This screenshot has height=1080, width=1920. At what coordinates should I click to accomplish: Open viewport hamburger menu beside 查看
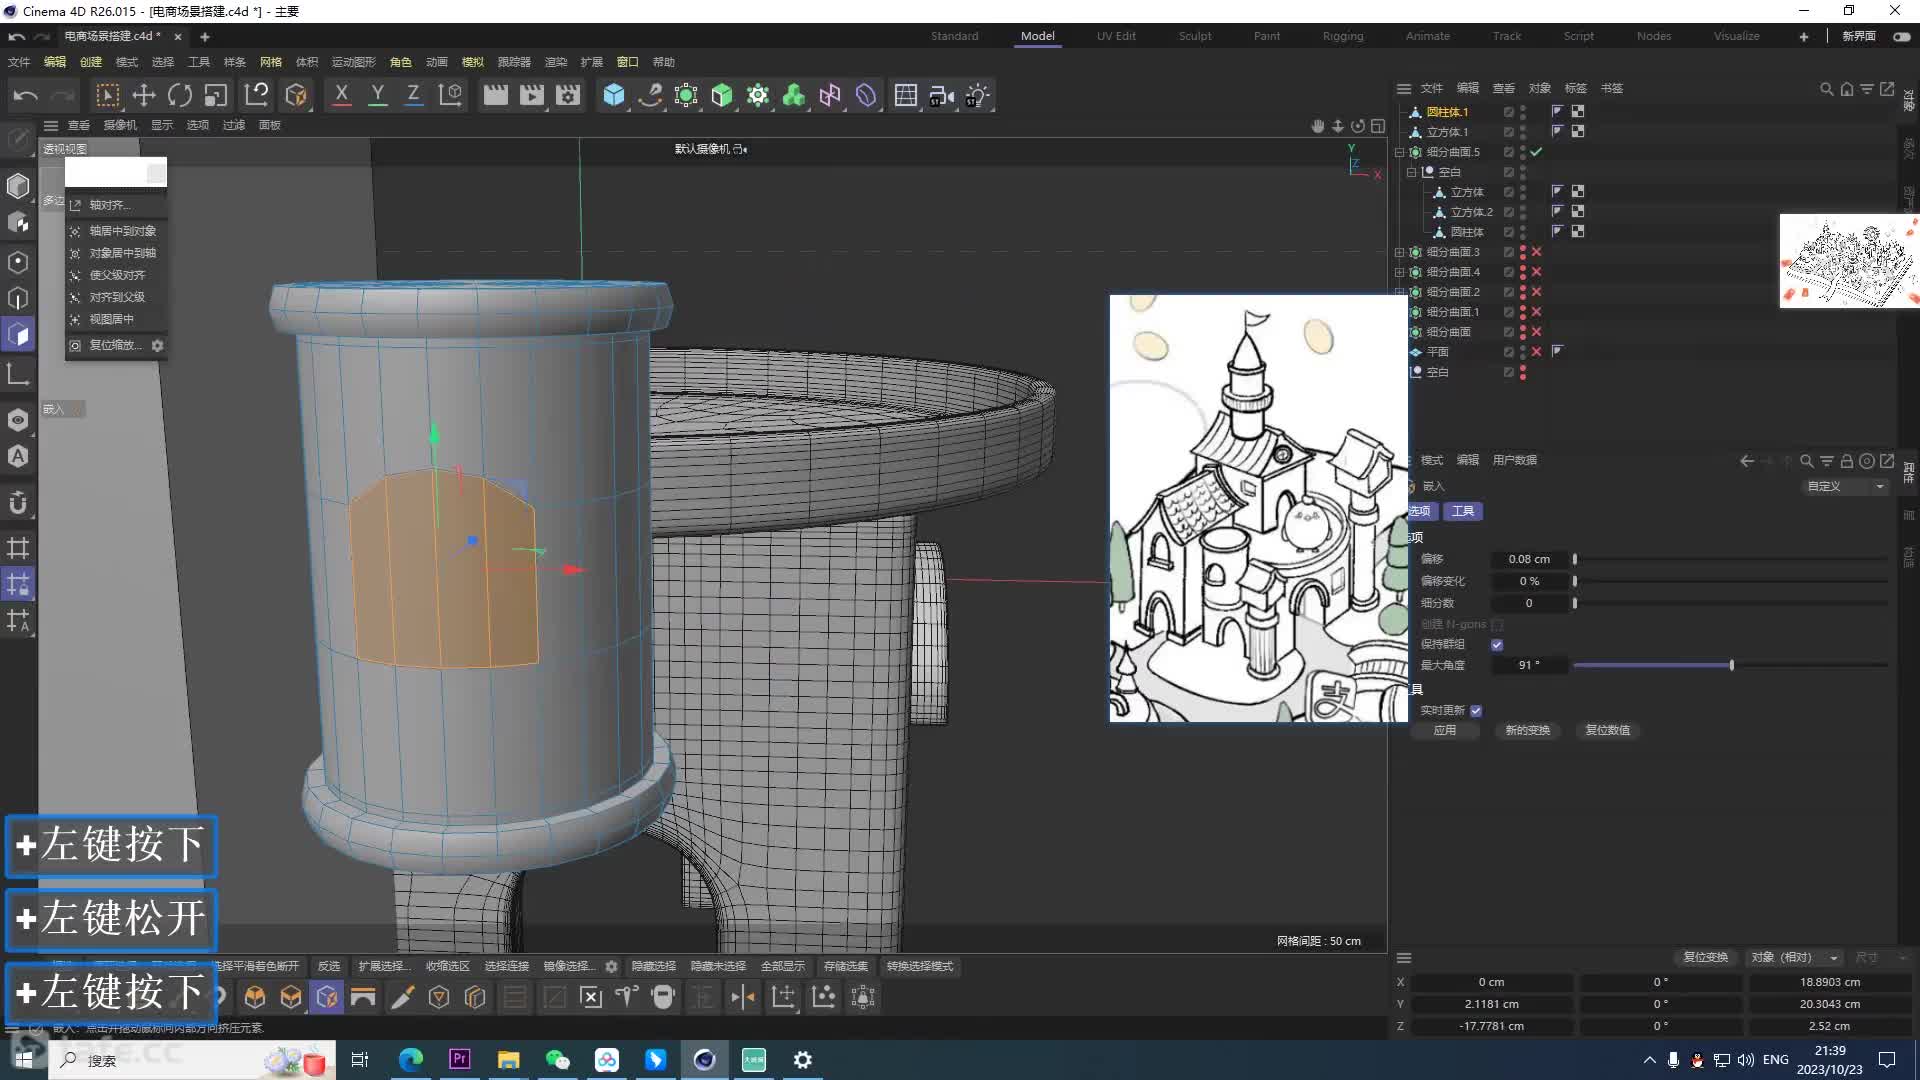51,126
